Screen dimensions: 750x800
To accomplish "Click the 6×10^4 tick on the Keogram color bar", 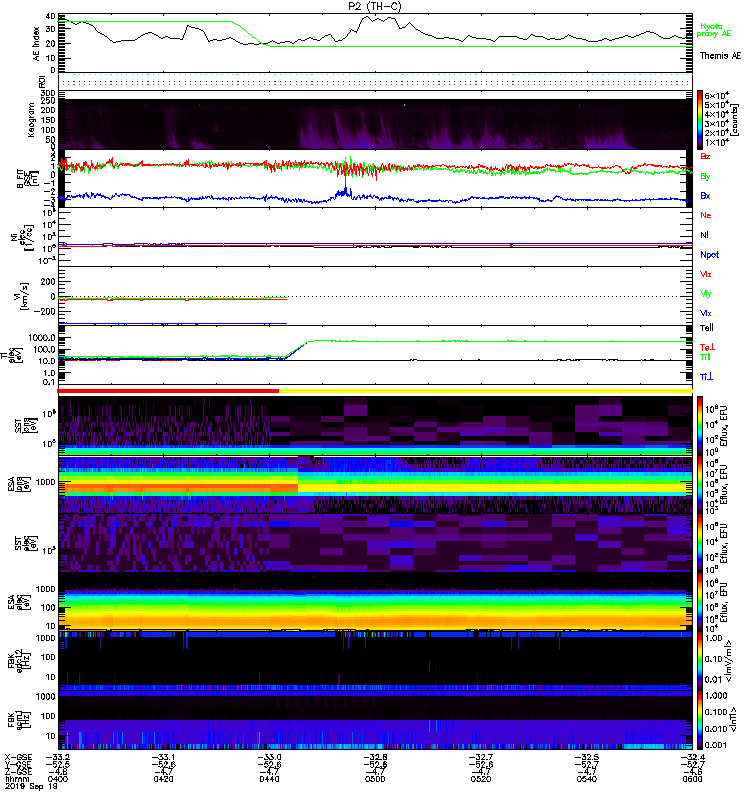I will click(x=716, y=96).
